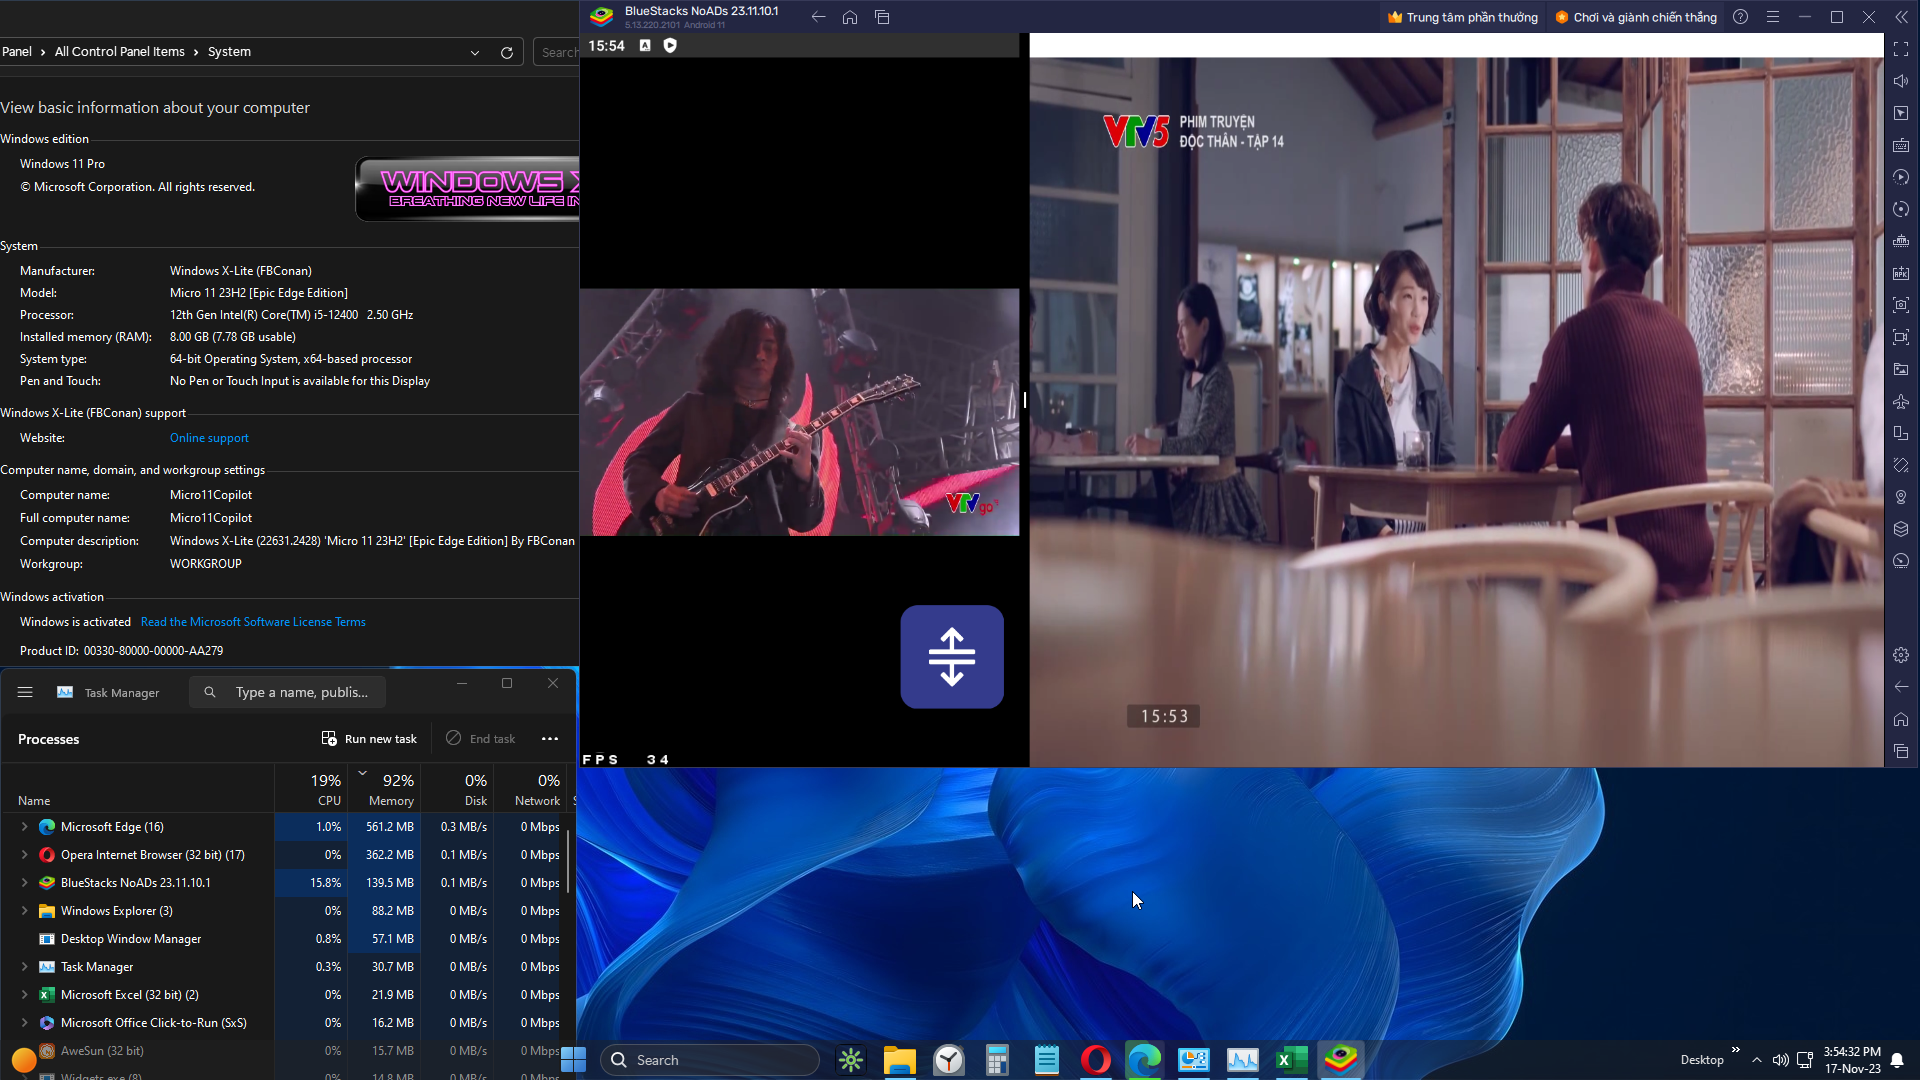Toggle BlueStacks fullscreen mode icon
The image size is (1920, 1080).
(x=1901, y=49)
